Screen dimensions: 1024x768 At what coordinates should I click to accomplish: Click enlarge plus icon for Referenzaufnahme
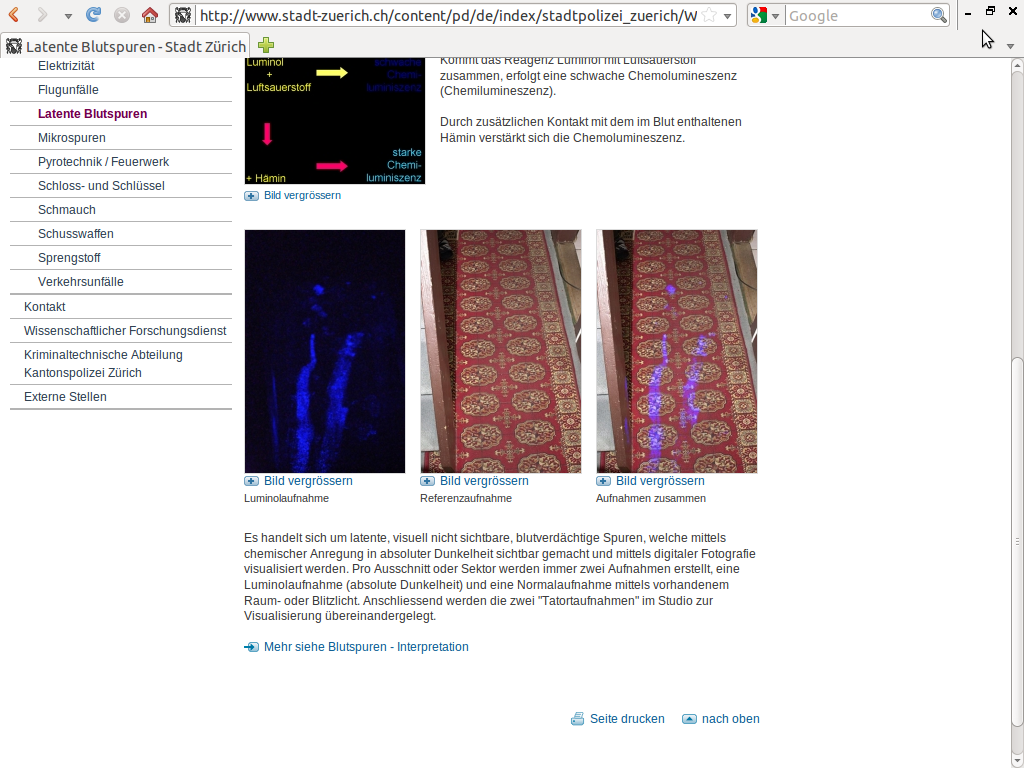click(x=427, y=481)
